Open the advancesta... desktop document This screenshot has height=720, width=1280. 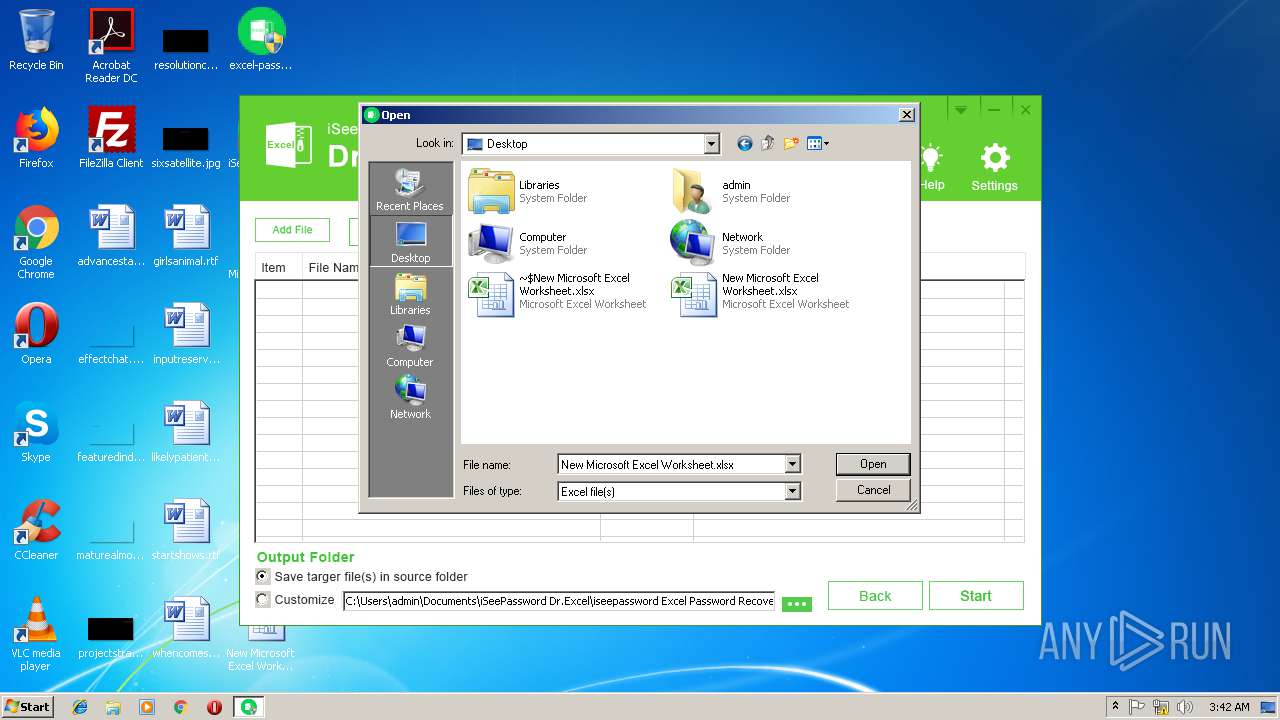pos(111,236)
